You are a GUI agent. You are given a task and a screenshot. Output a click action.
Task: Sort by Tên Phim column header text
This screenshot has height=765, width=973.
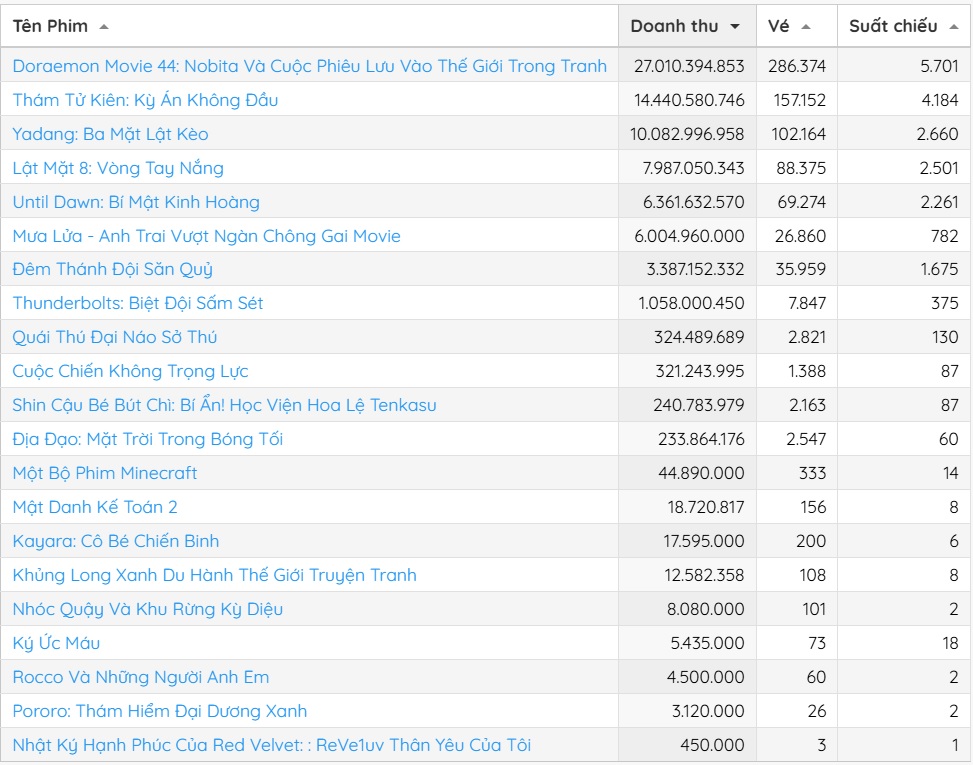[x=50, y=26]
